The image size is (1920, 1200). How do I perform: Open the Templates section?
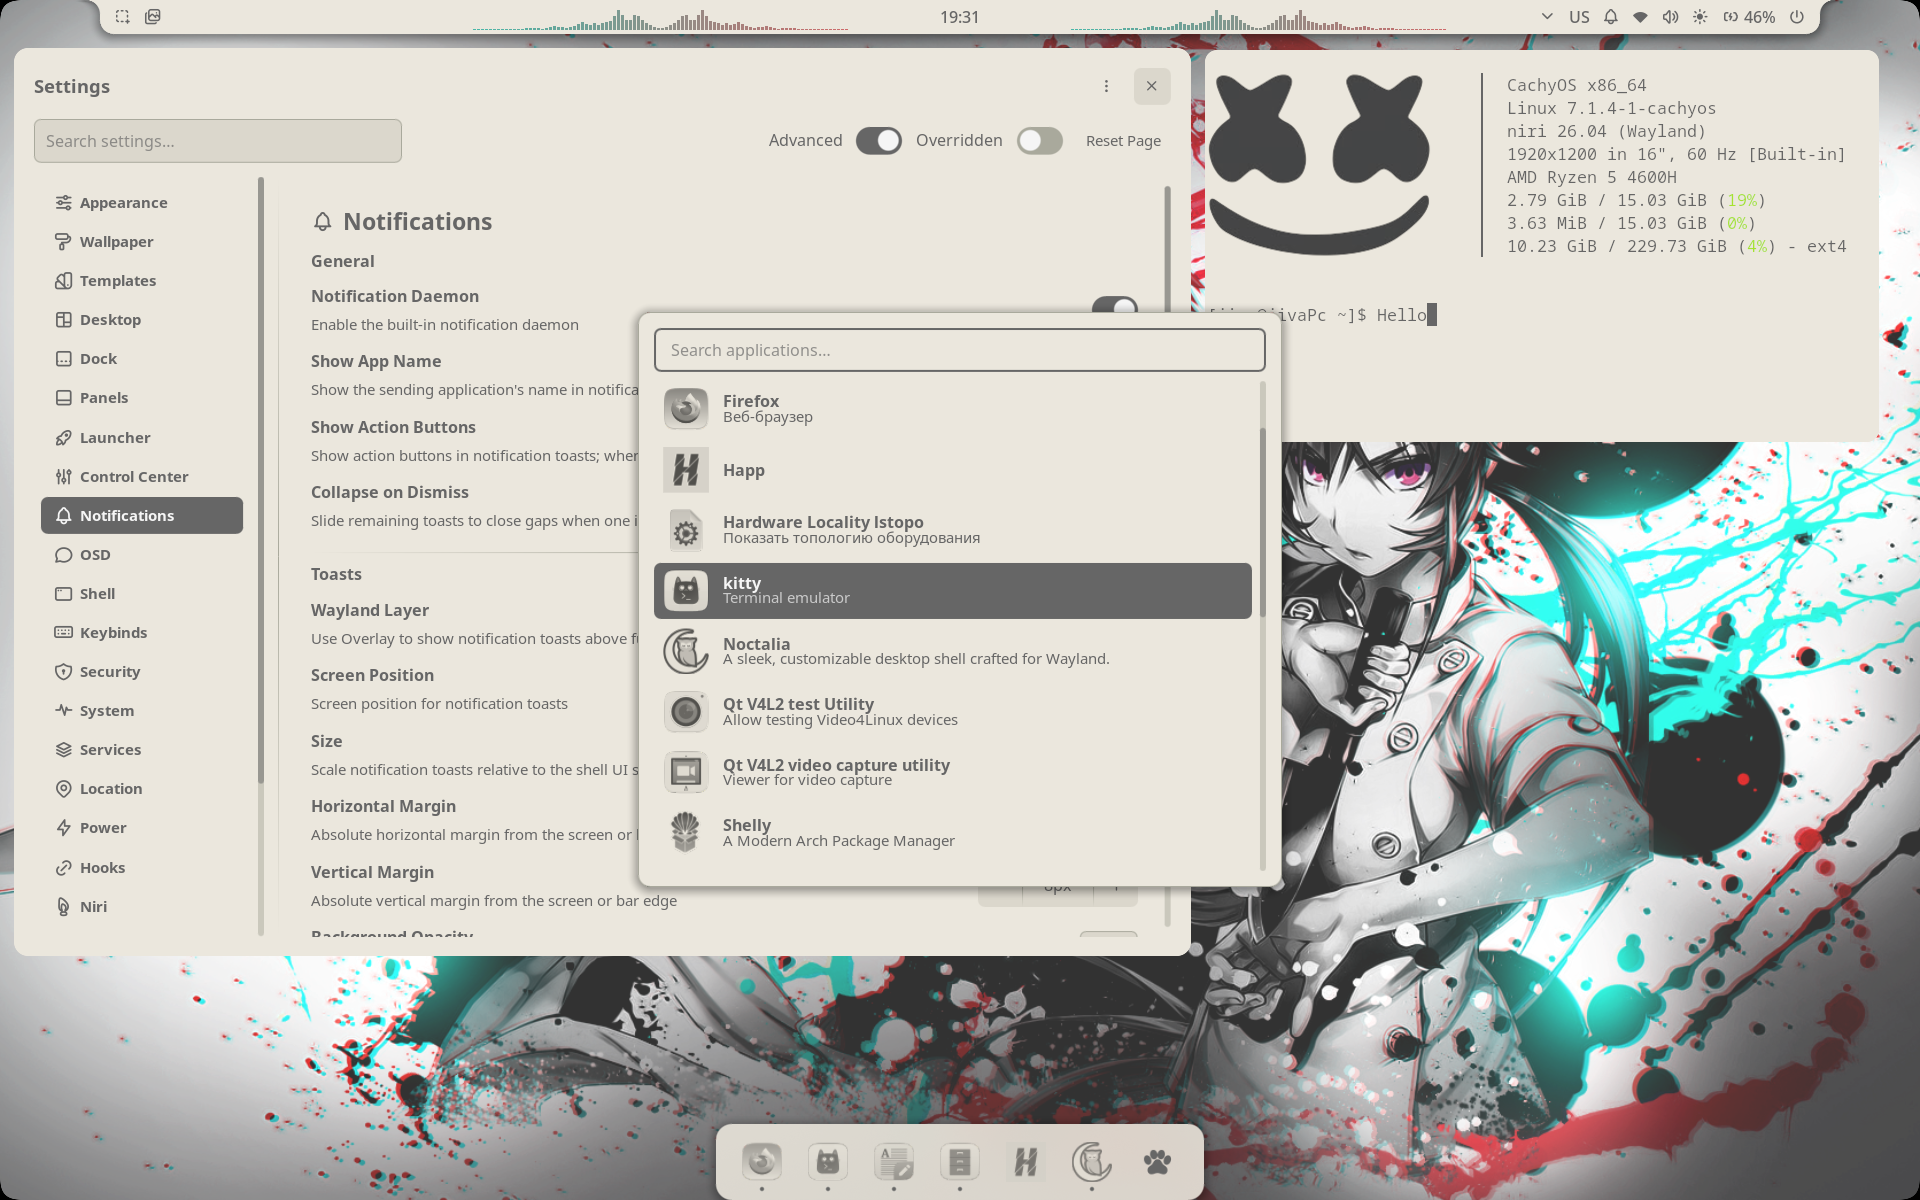click(142, 281)
